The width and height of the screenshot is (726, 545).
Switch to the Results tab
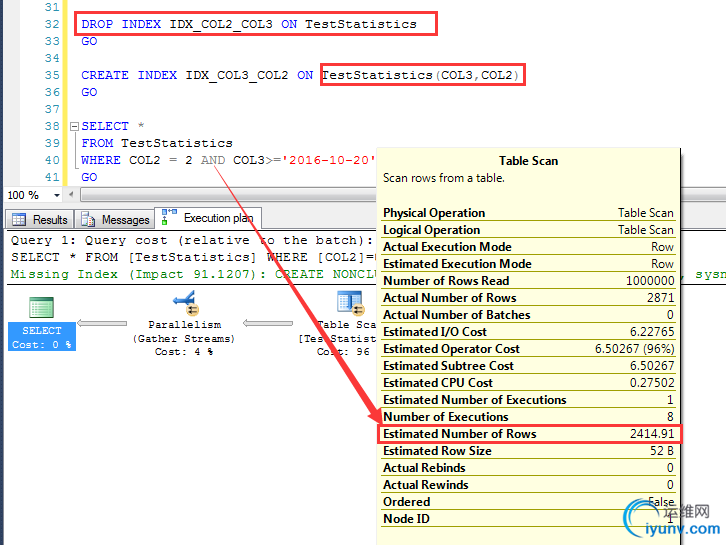click(x=40, y=219)
